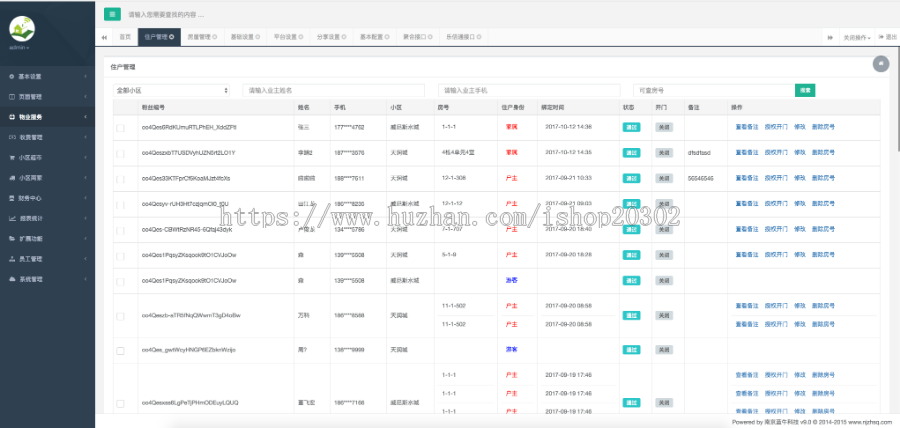900x428 pixels.
Task: Expand the 财务中心 sidebar chevron
Action: coord(85,198)
